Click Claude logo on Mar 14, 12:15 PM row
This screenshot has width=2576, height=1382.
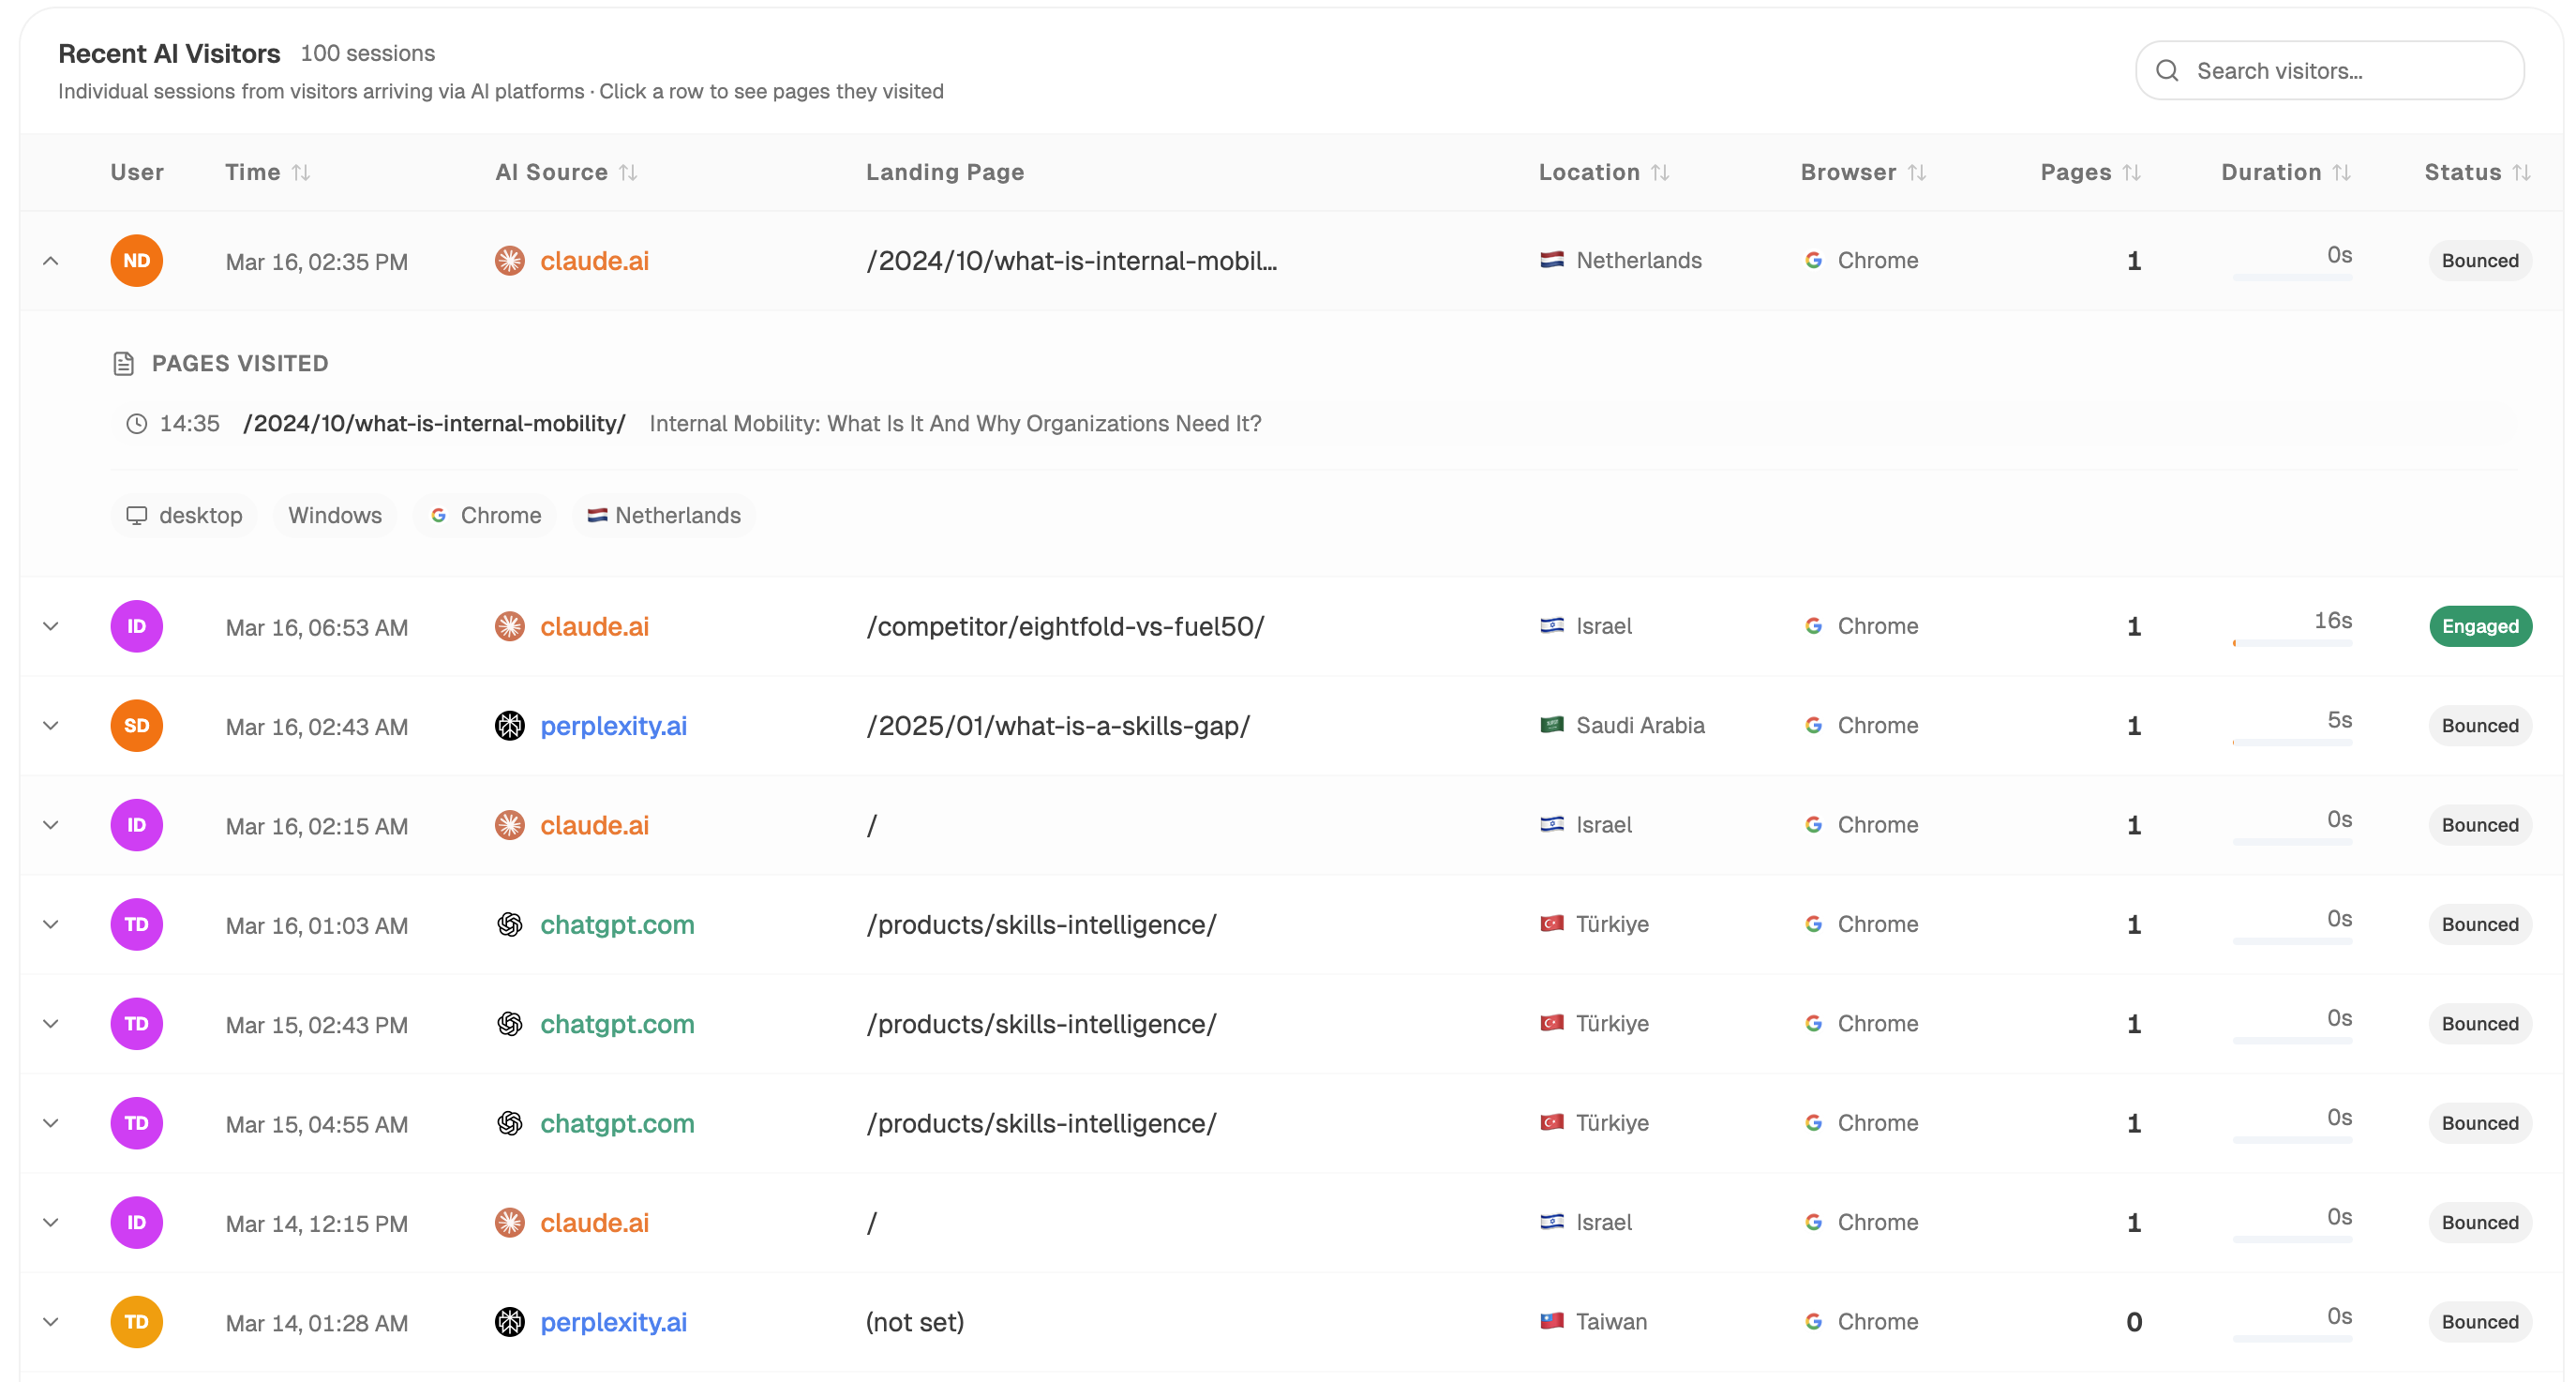tap(510, 1223)
